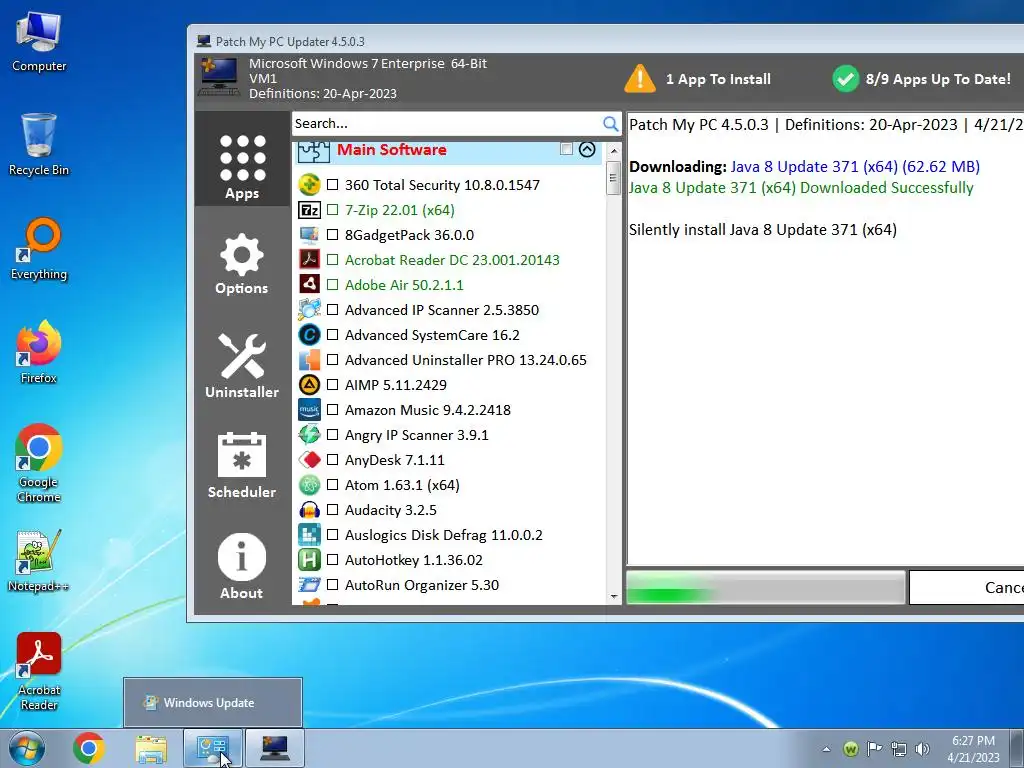1024x768 pixels.
Task: Click the Advanced IP Scanner icon
Action: click(310, 310)
